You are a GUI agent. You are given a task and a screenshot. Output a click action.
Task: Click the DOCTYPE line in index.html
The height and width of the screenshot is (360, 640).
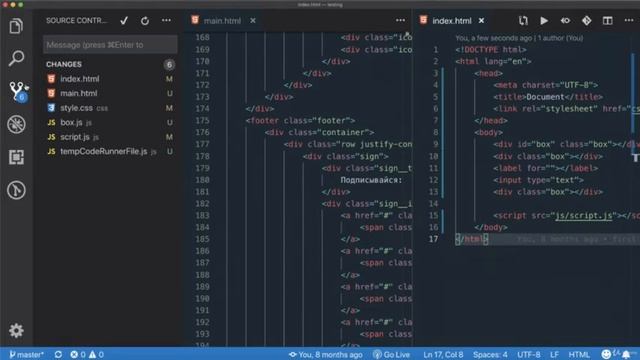point(491,50)
